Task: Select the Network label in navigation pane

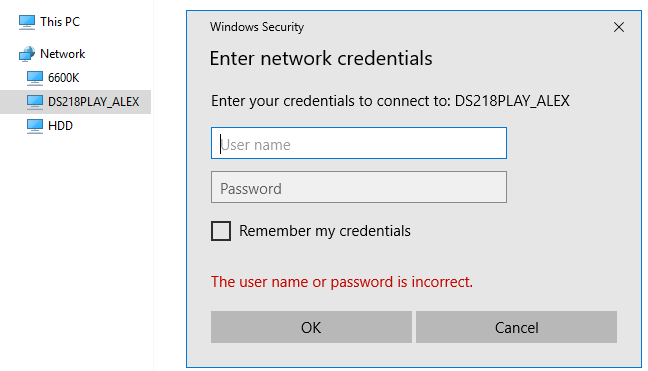Action: [62, 54]
